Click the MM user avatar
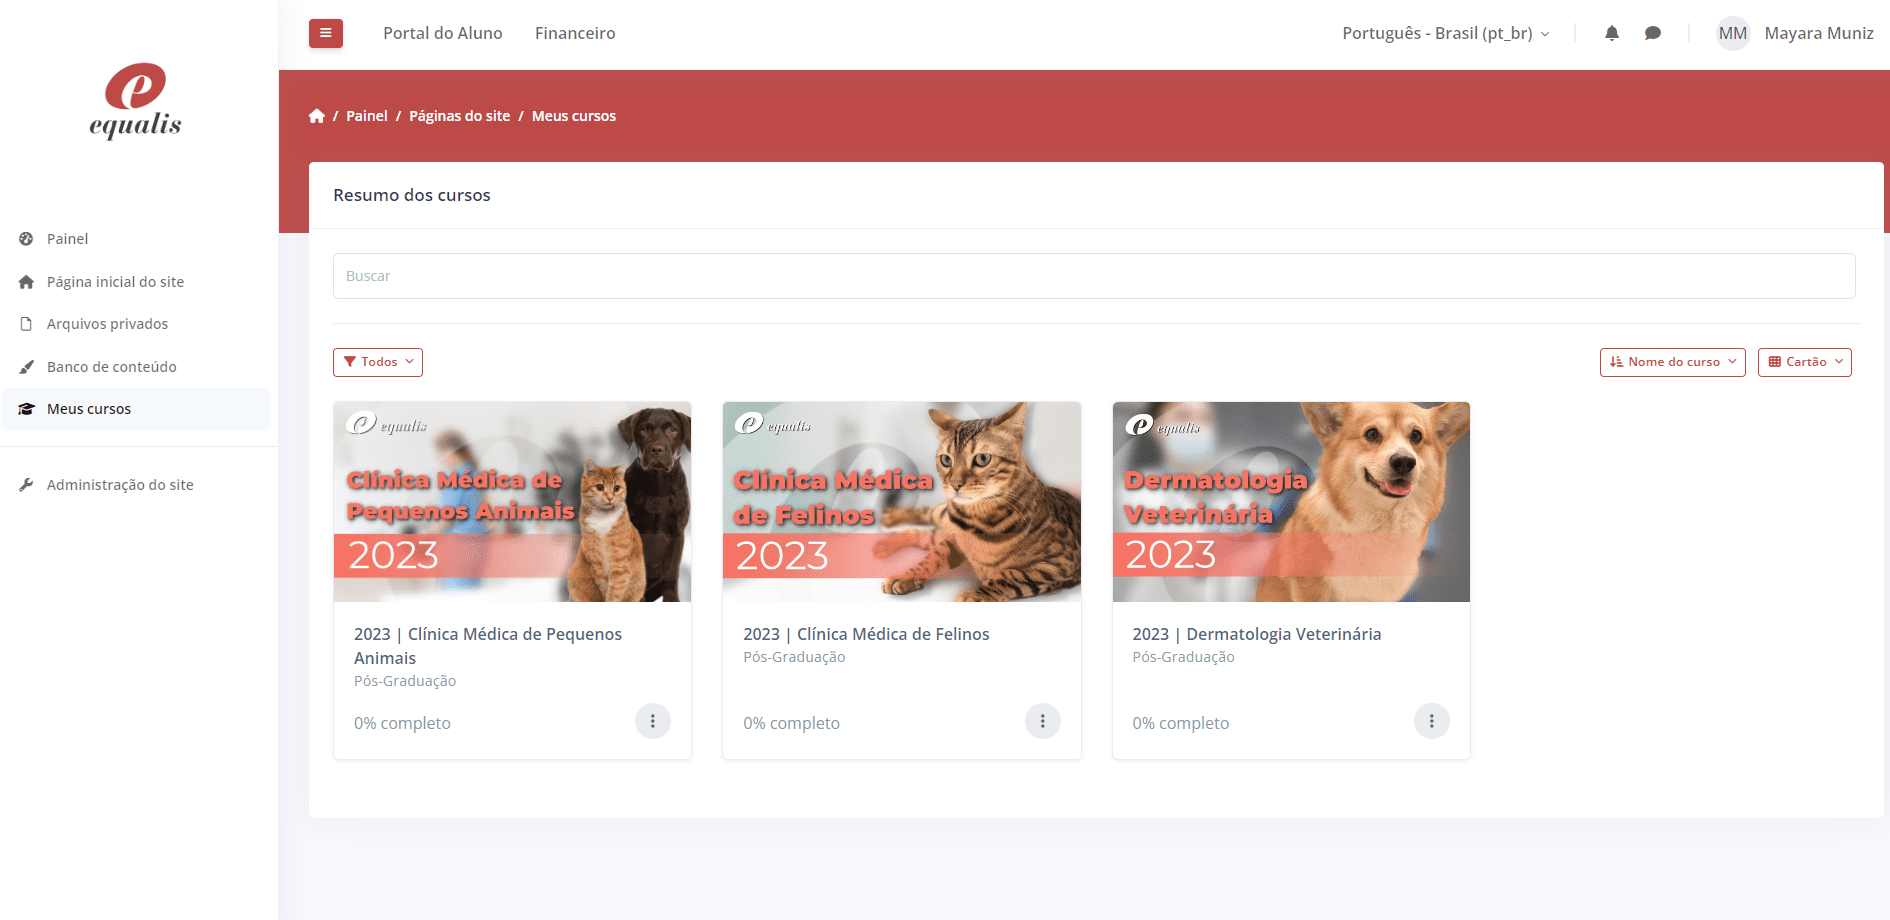Viewport: 1890px width, 920px height. click(1732, 33)
